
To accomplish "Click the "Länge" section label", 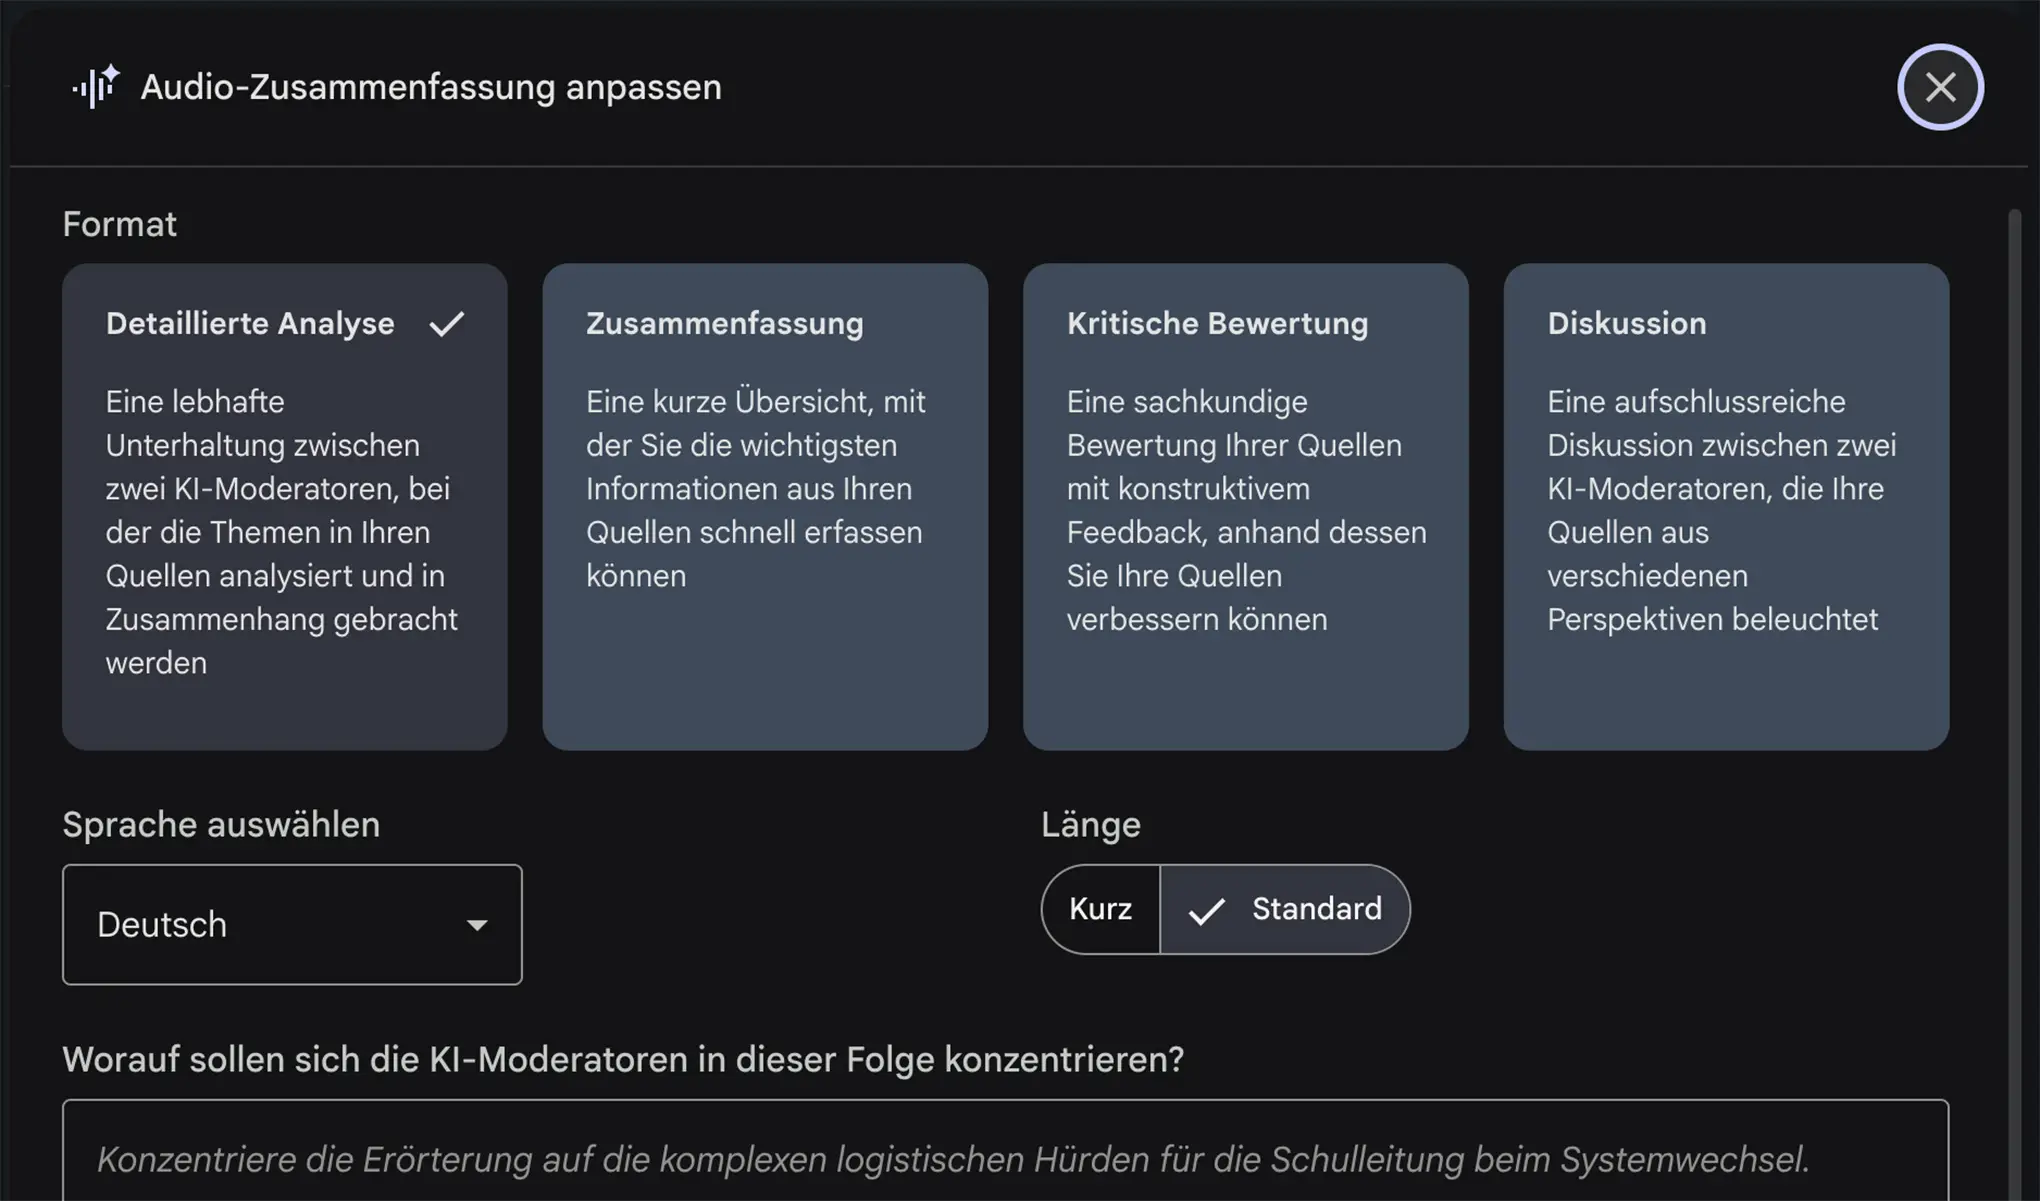I will click(1090, 824).
